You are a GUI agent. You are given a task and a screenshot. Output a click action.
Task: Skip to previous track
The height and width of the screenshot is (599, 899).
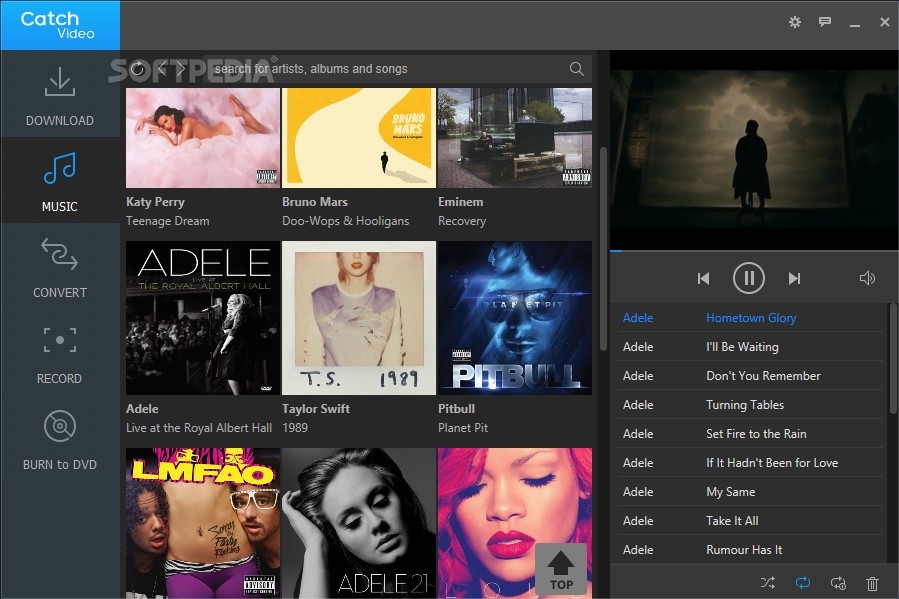(703, 278)
